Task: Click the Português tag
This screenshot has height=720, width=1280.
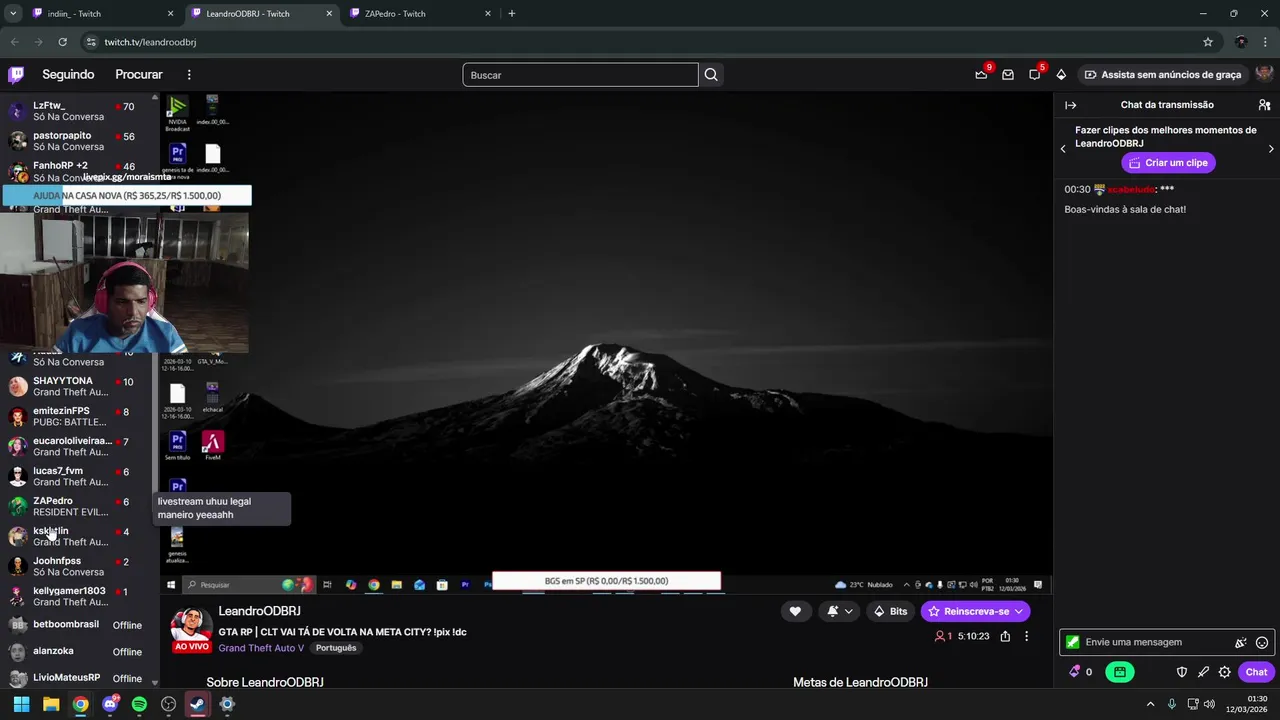Action: coord(335,648)
